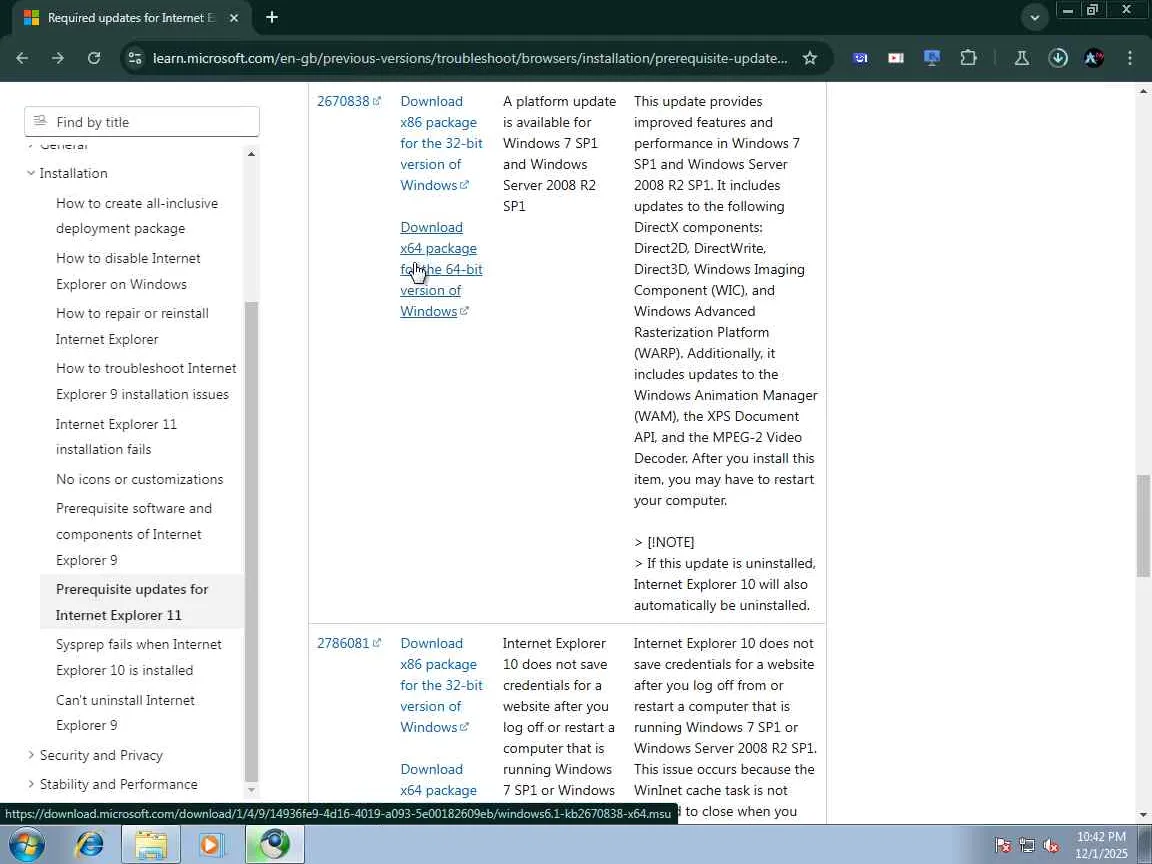1152x864 pixels.
Task: Open the profile avatar menu
Action: 1094,58
